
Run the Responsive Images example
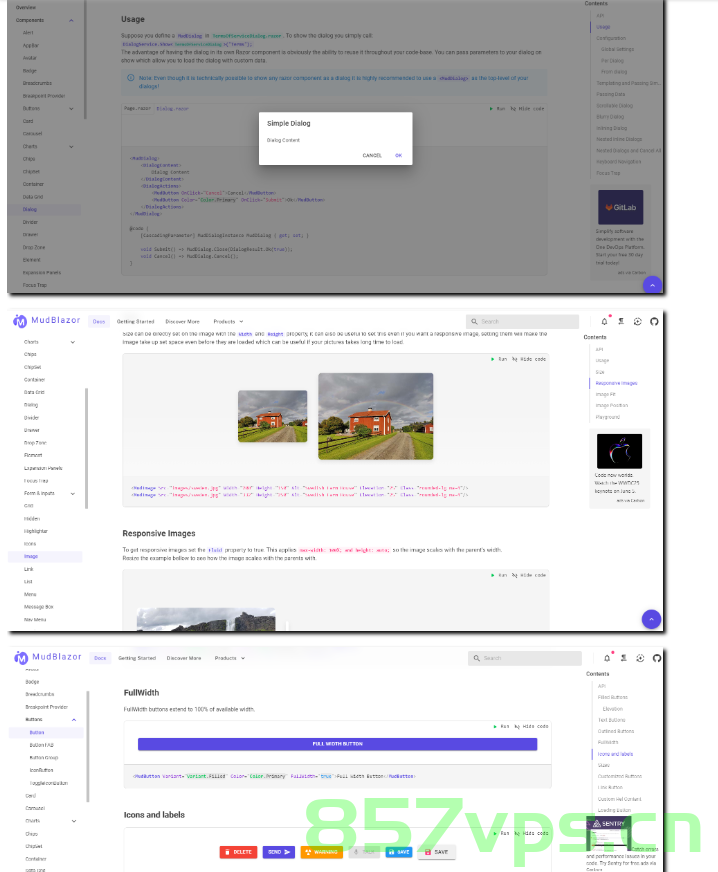point(499,575)
